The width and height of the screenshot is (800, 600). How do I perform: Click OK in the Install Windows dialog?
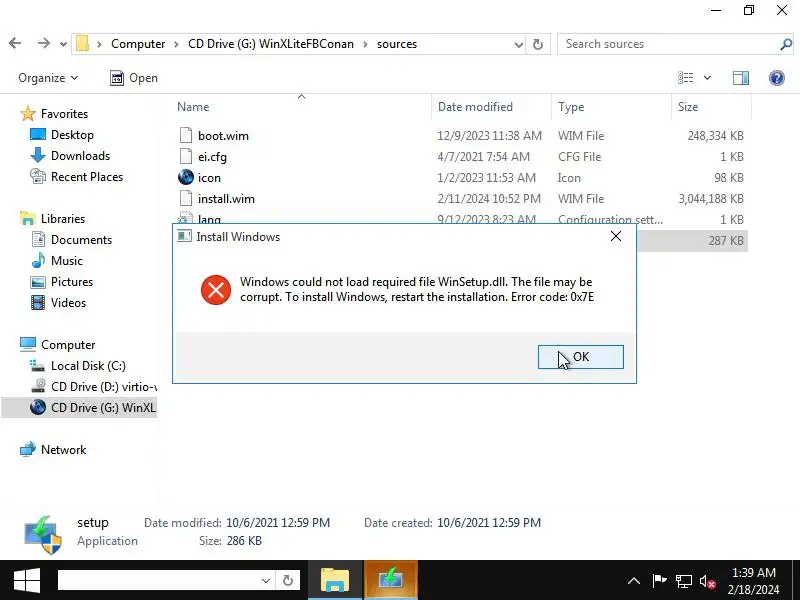(581, 357)
